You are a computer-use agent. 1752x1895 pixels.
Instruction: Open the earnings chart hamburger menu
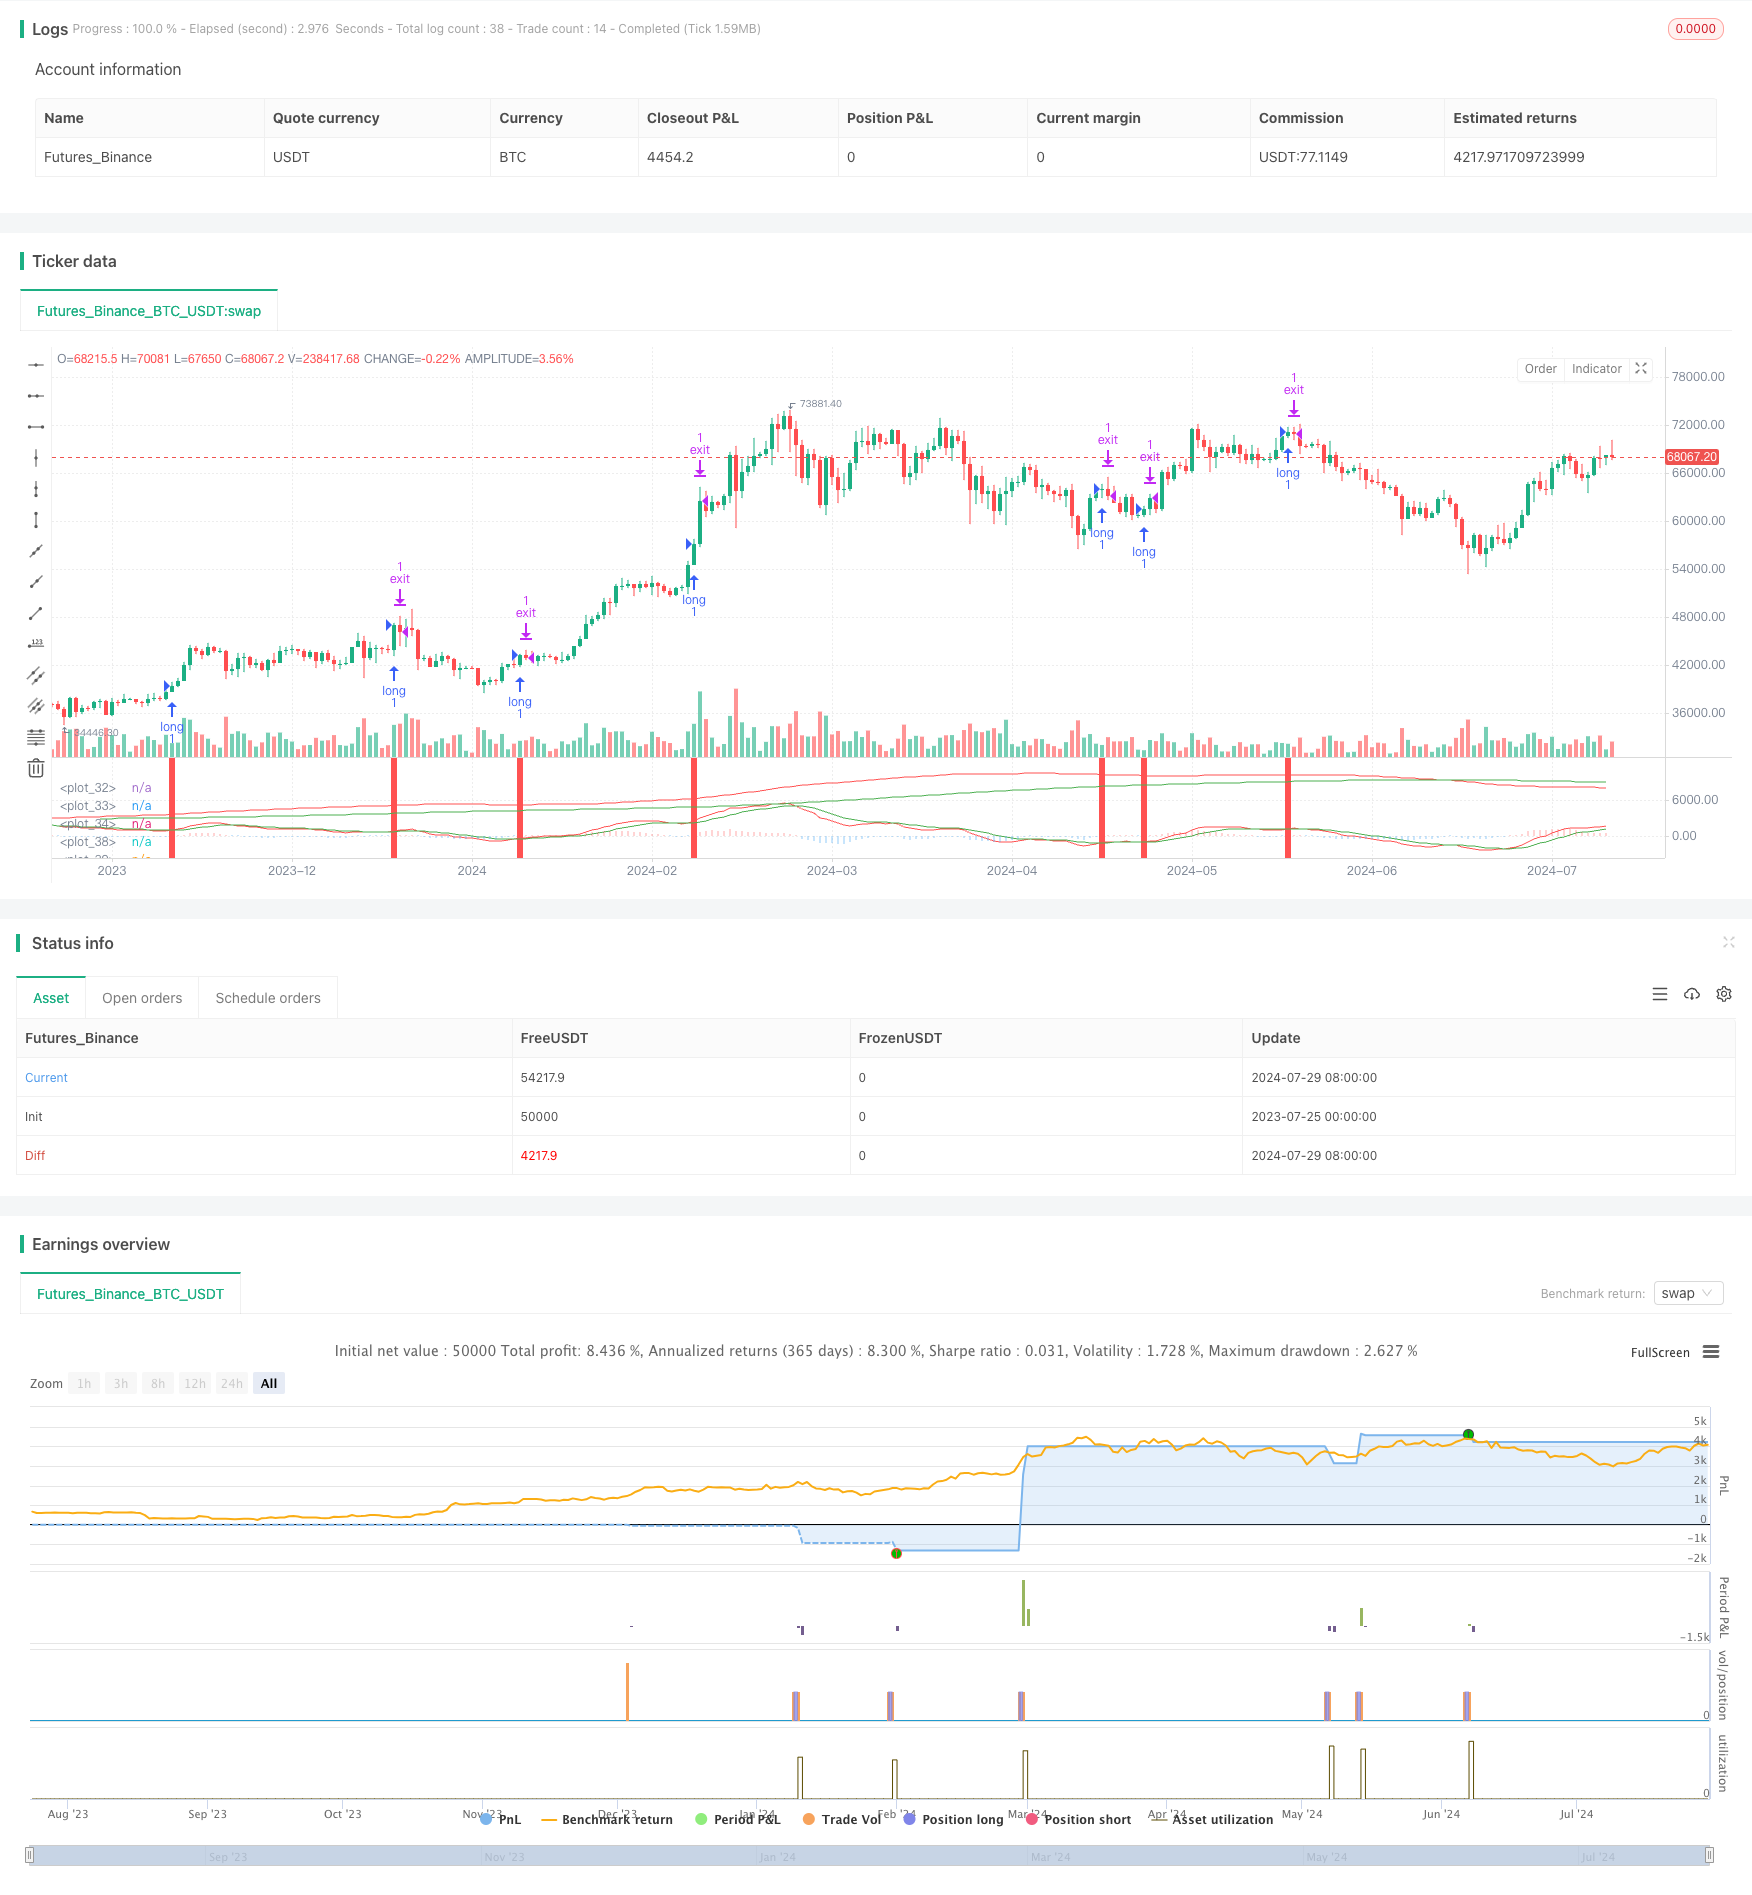tap(1711, 1352)
